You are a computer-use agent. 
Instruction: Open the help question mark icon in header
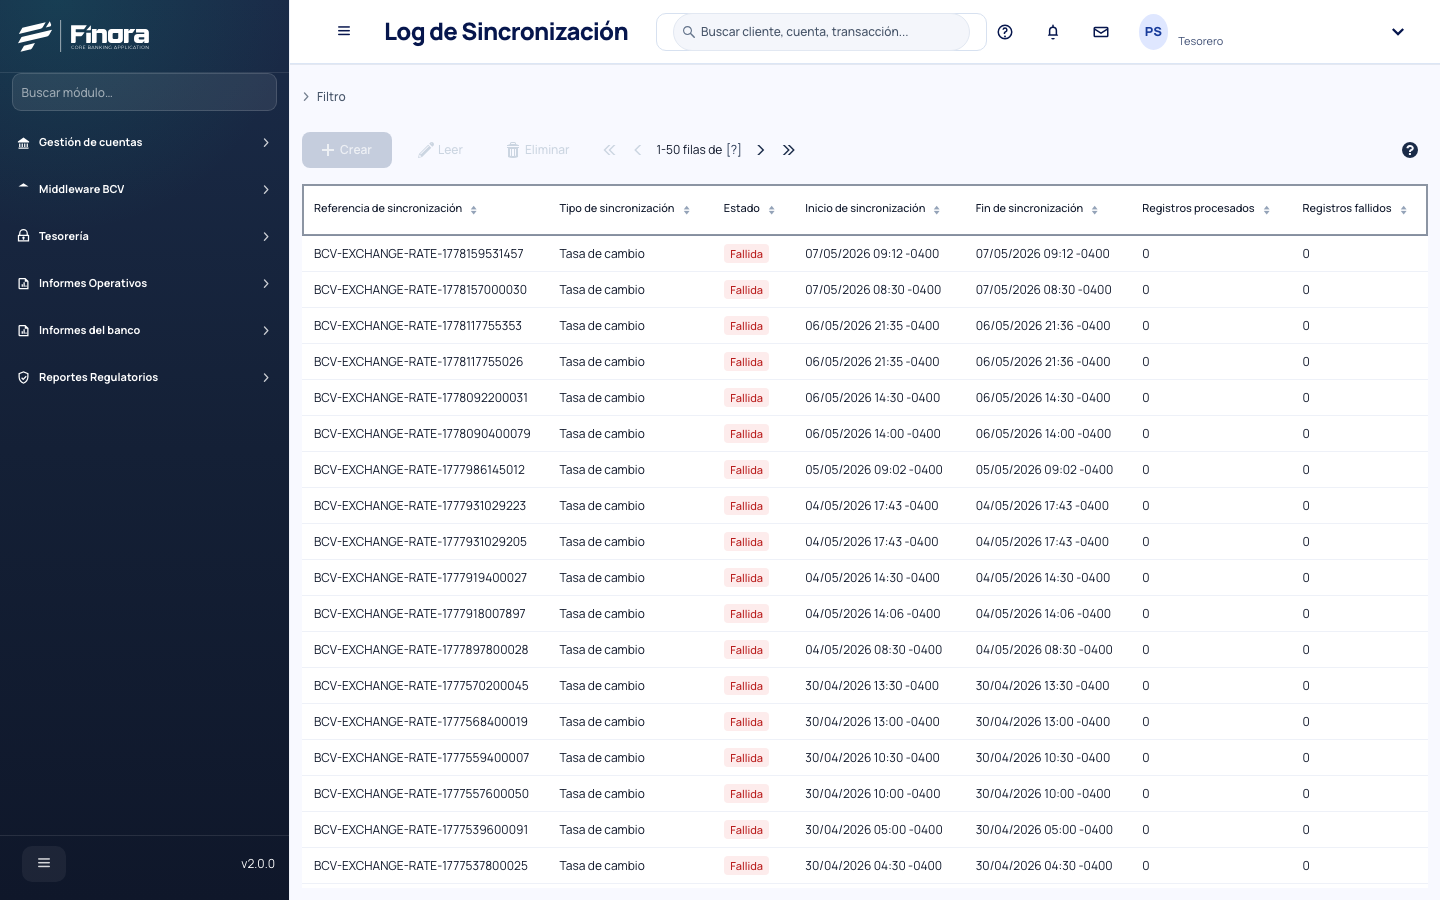point(1005,32)
